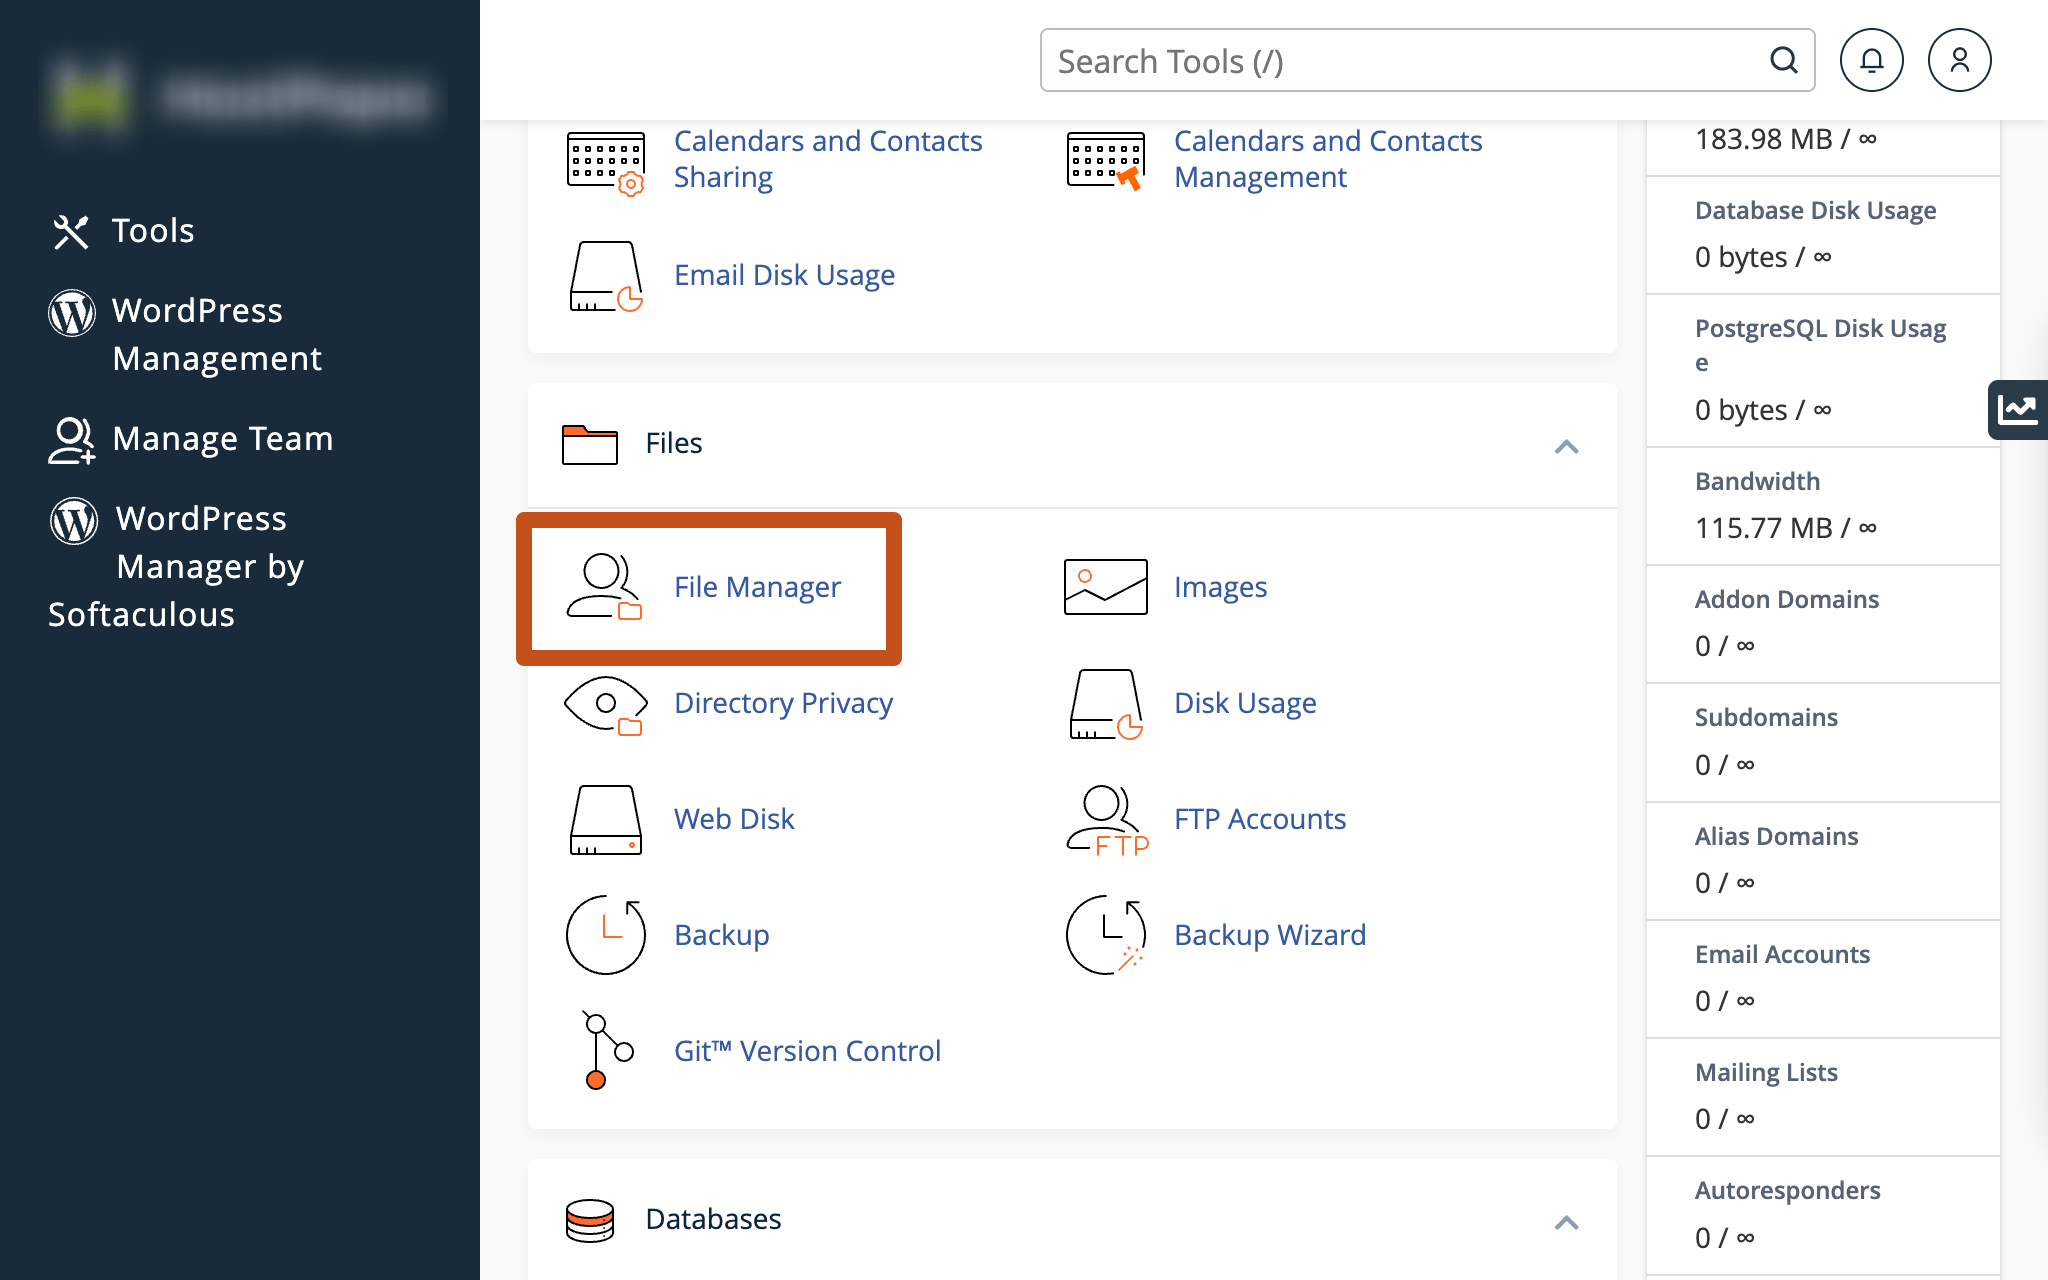Click the Images picture icon
Viewport: 2048px width, 1280px height.
(x=1103, y=586)
